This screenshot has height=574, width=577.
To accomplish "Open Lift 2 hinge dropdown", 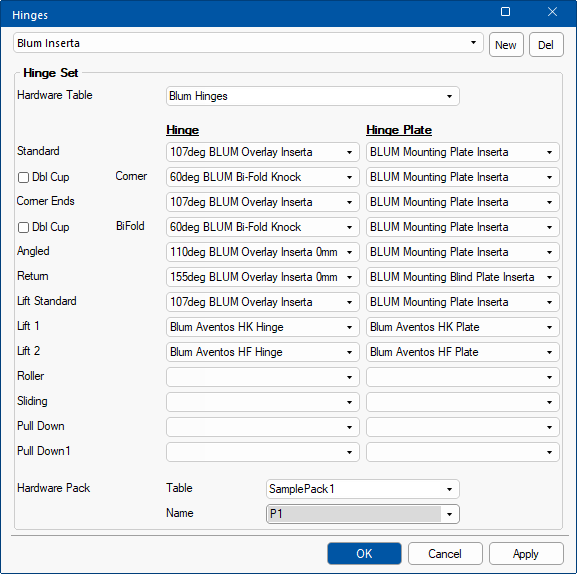I will 262,352.
